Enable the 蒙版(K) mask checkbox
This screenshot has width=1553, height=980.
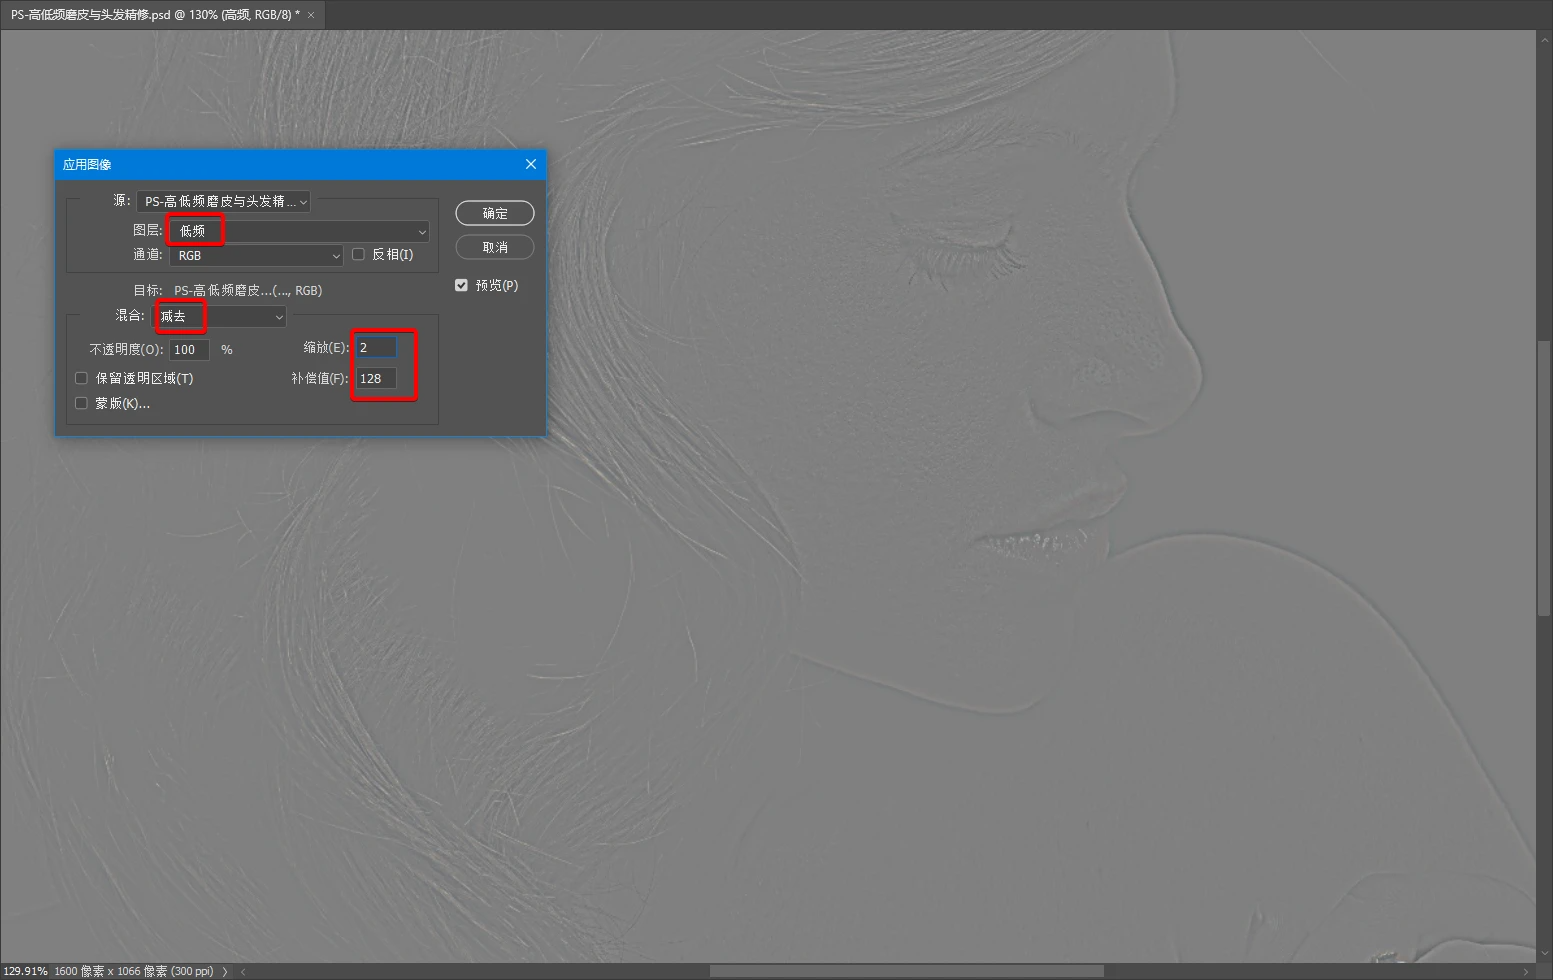(x=82, y=403)
